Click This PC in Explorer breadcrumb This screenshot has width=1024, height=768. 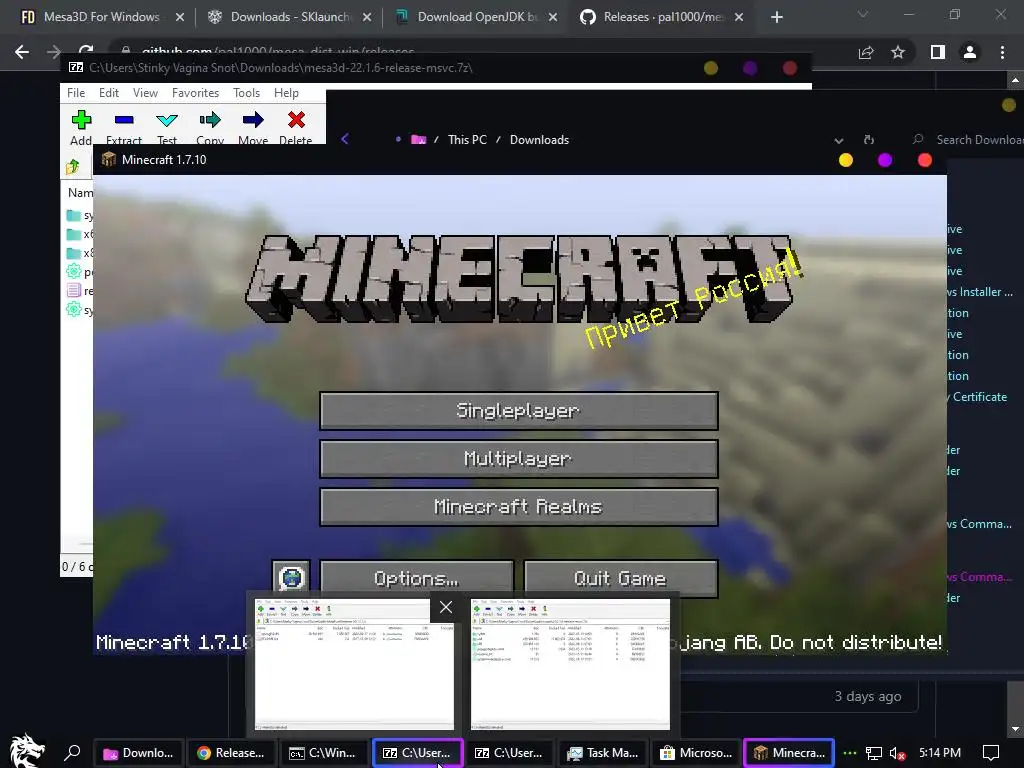point(467,140)
